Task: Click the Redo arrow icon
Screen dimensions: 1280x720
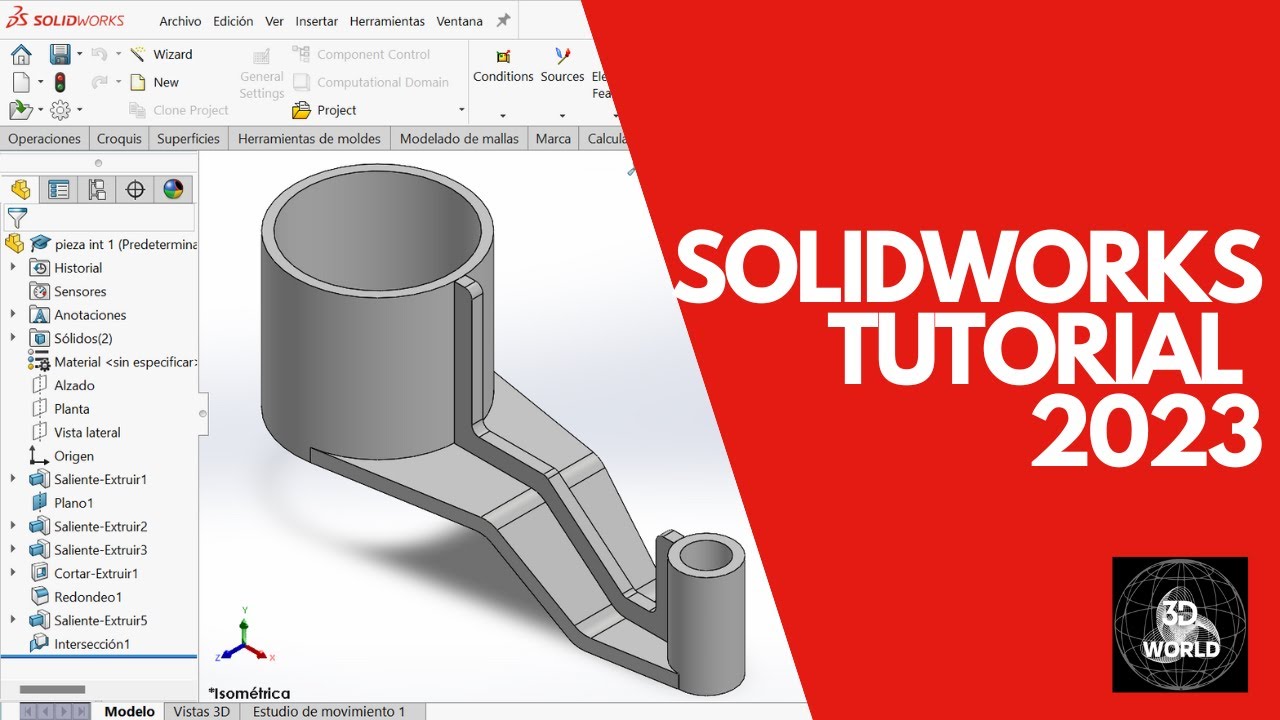Action: [x=99, y=82]
